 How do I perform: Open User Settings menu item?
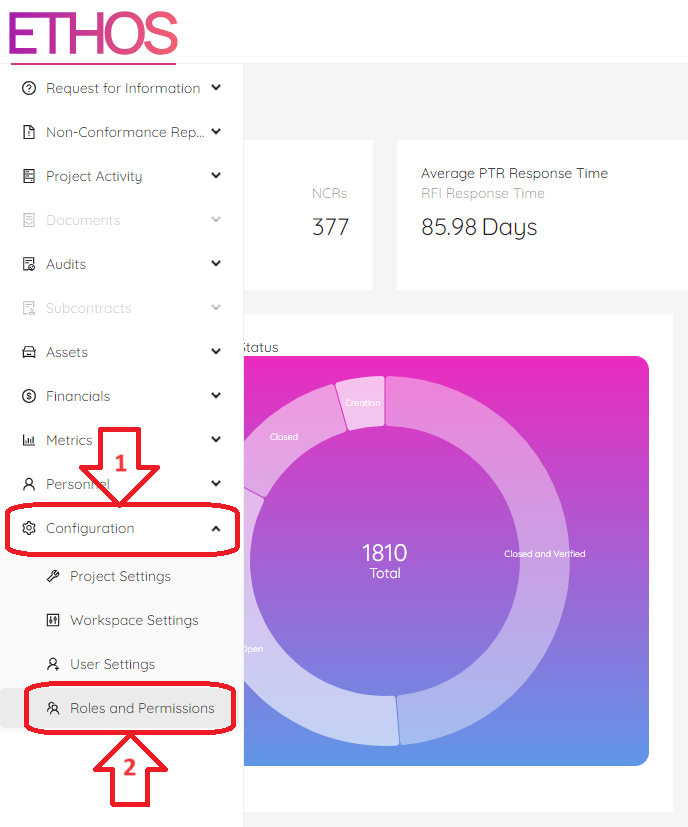click(x=112, y=664)
